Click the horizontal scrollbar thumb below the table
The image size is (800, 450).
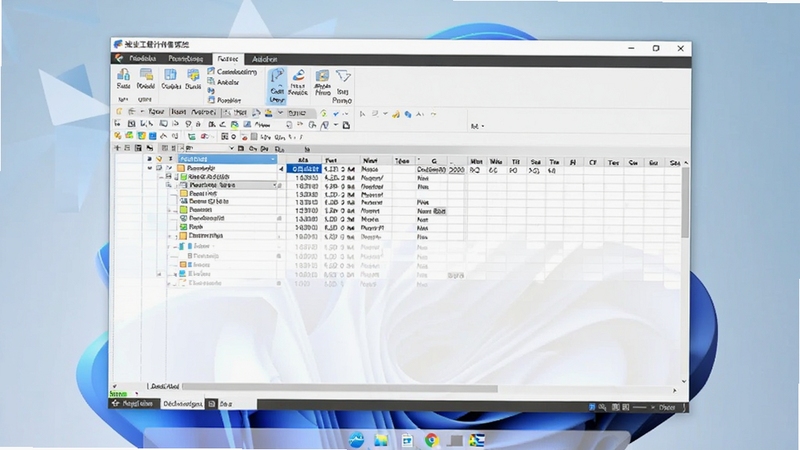[340, 389]
